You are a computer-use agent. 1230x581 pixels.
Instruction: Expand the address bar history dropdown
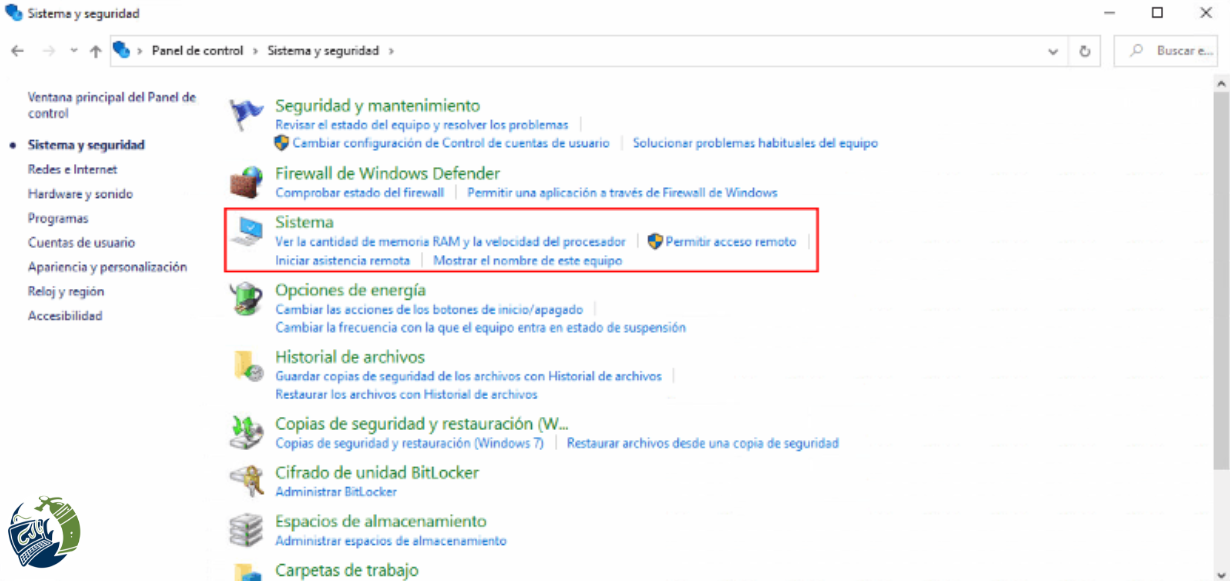[1053, 50]
